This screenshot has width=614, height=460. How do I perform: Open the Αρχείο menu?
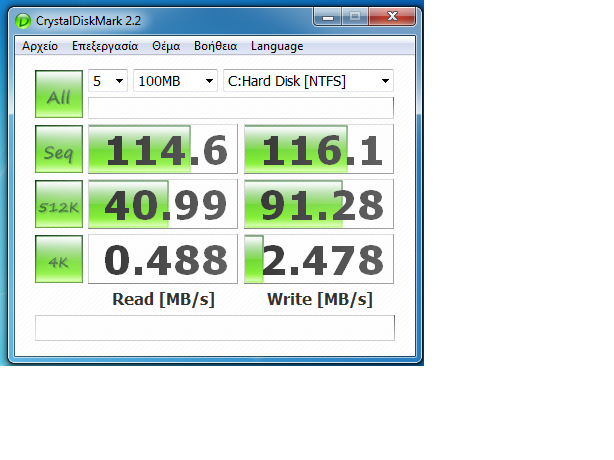click(x=40, y=46)
